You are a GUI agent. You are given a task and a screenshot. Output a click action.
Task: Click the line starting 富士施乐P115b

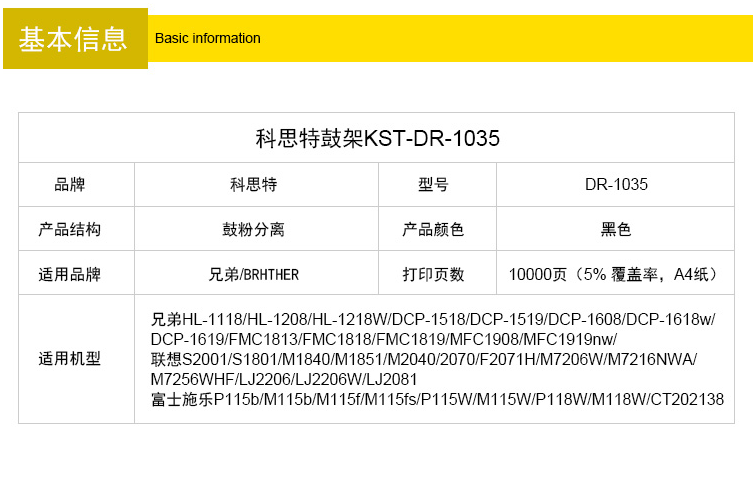(x=437, y=399)
